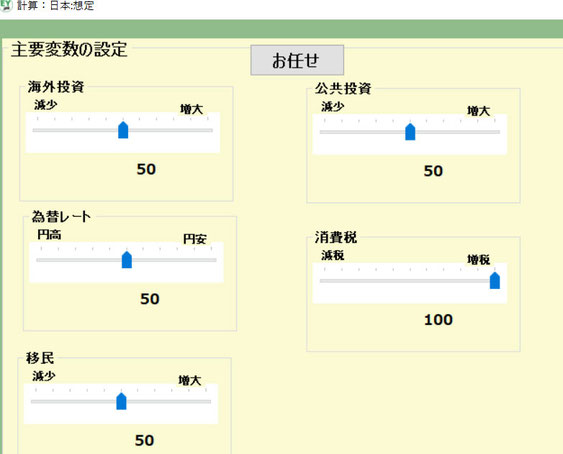Click 海外投資 slider track near 増大 end
The image size is (563, 454).
click(x=194, y=130)
